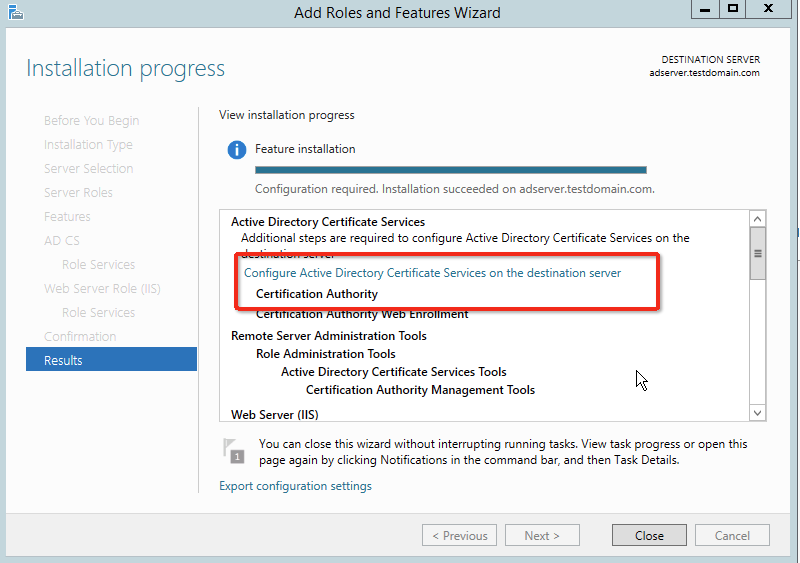Click the blue info icon beside Feature installation
800x563 pixels.
[x=236, y=150]
